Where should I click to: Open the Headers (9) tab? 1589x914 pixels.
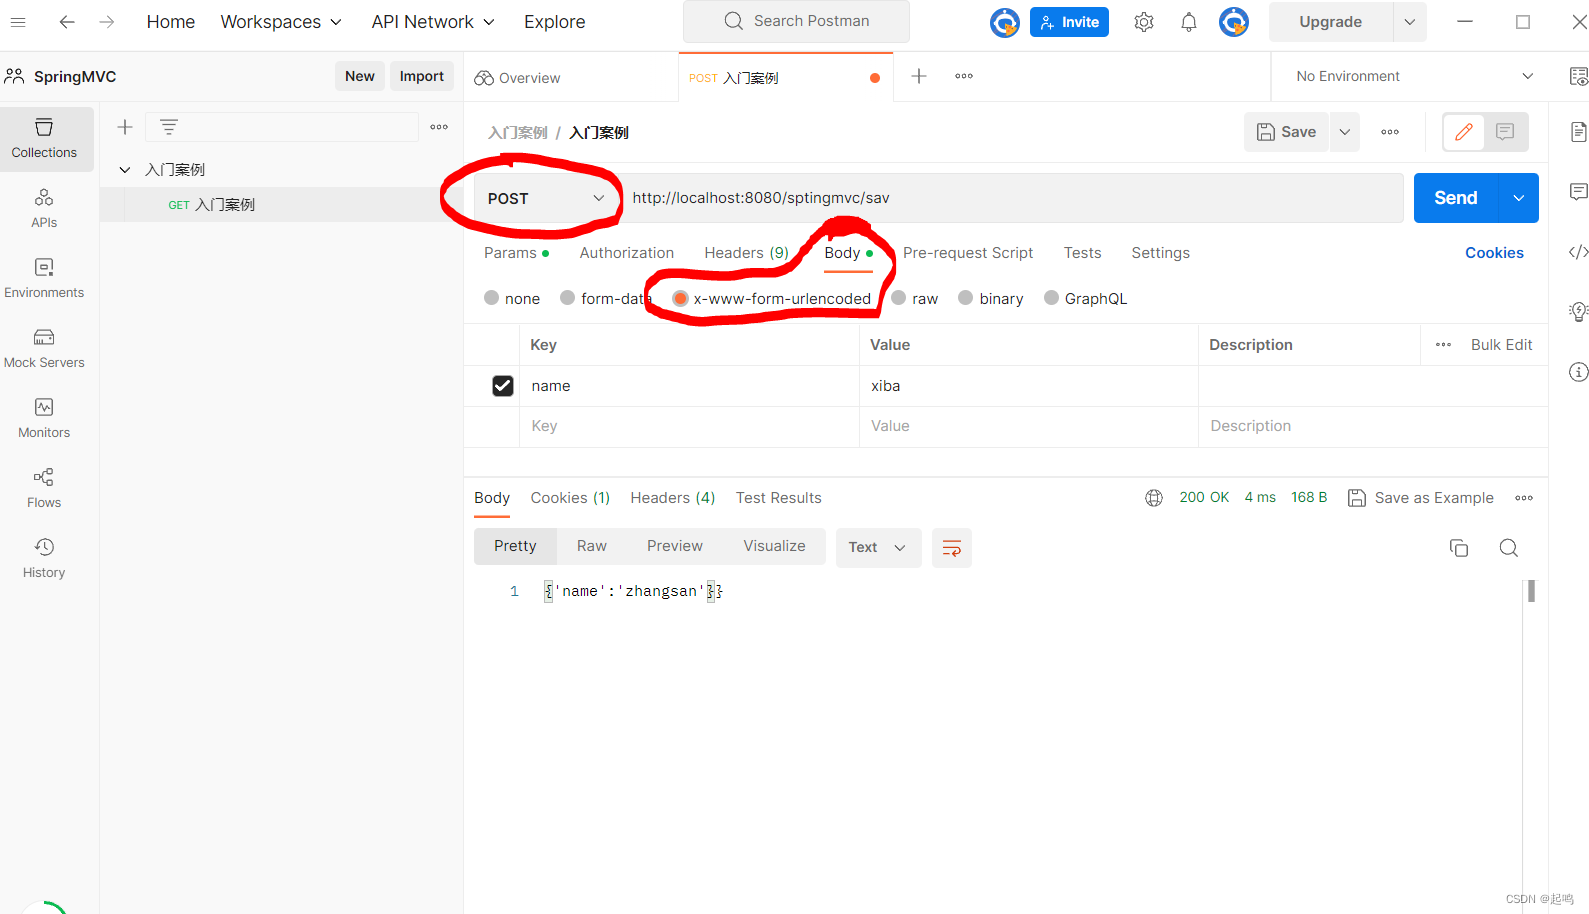(x=746, y=253)
